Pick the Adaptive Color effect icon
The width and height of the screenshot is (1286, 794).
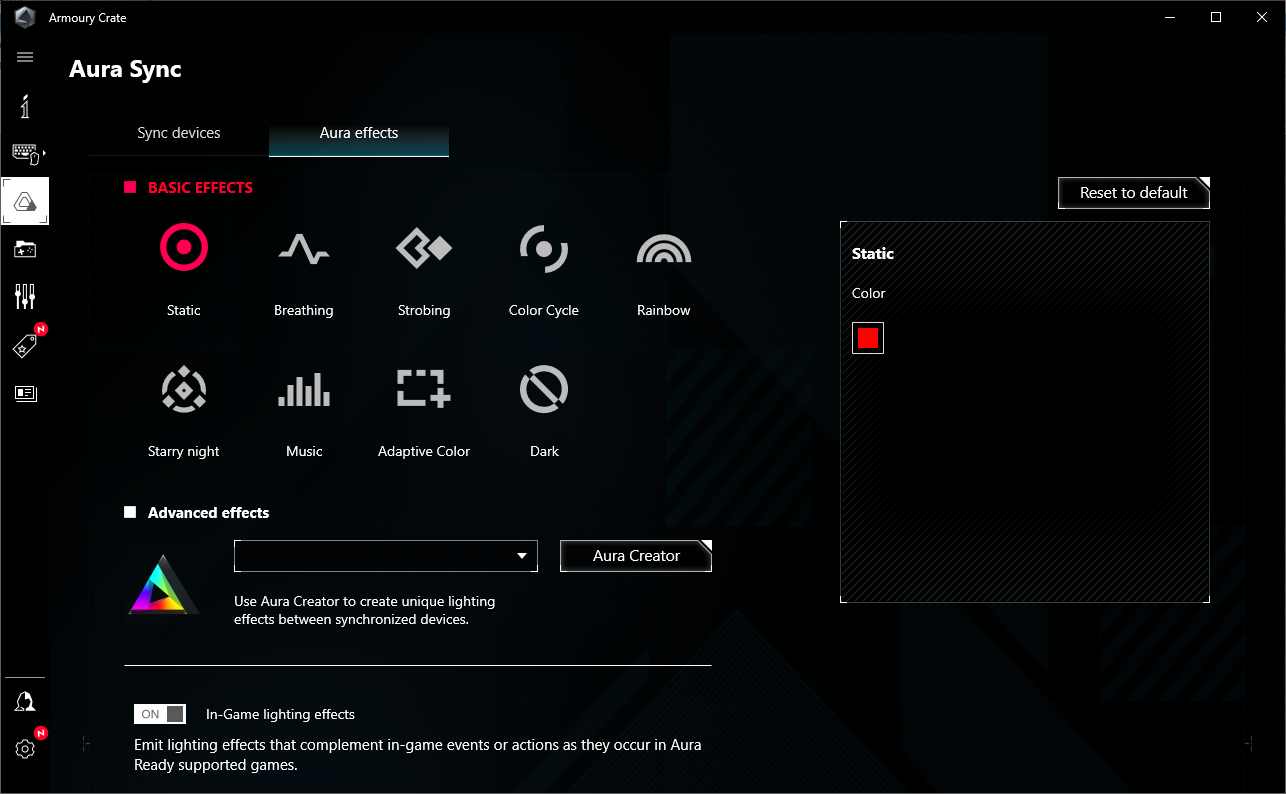pyautogui.click(x=424, y=389)
